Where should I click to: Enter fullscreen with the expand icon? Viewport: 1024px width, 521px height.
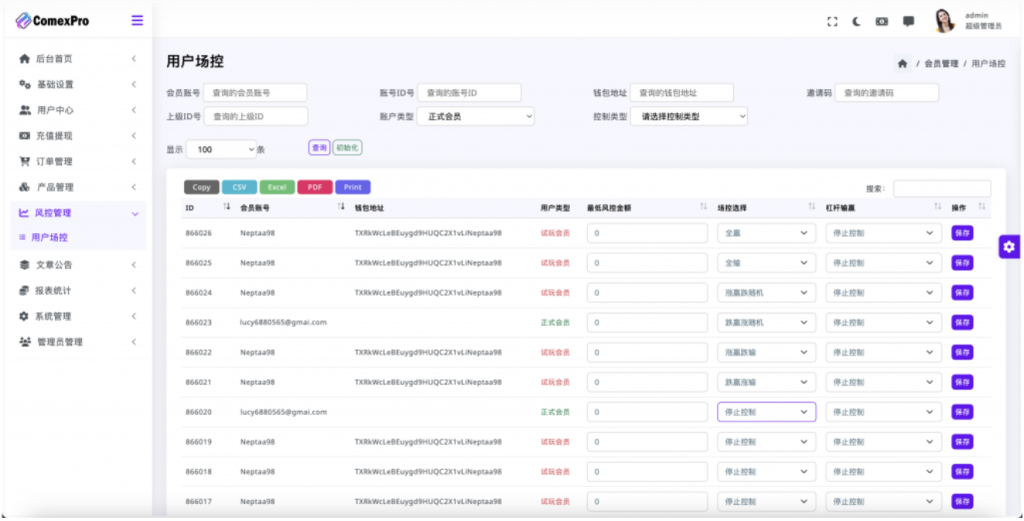pos(832,22)
